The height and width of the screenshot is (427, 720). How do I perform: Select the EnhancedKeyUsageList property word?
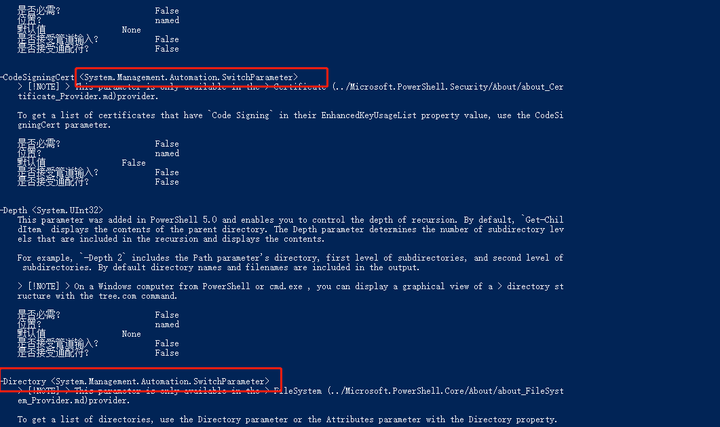point(369,115)
